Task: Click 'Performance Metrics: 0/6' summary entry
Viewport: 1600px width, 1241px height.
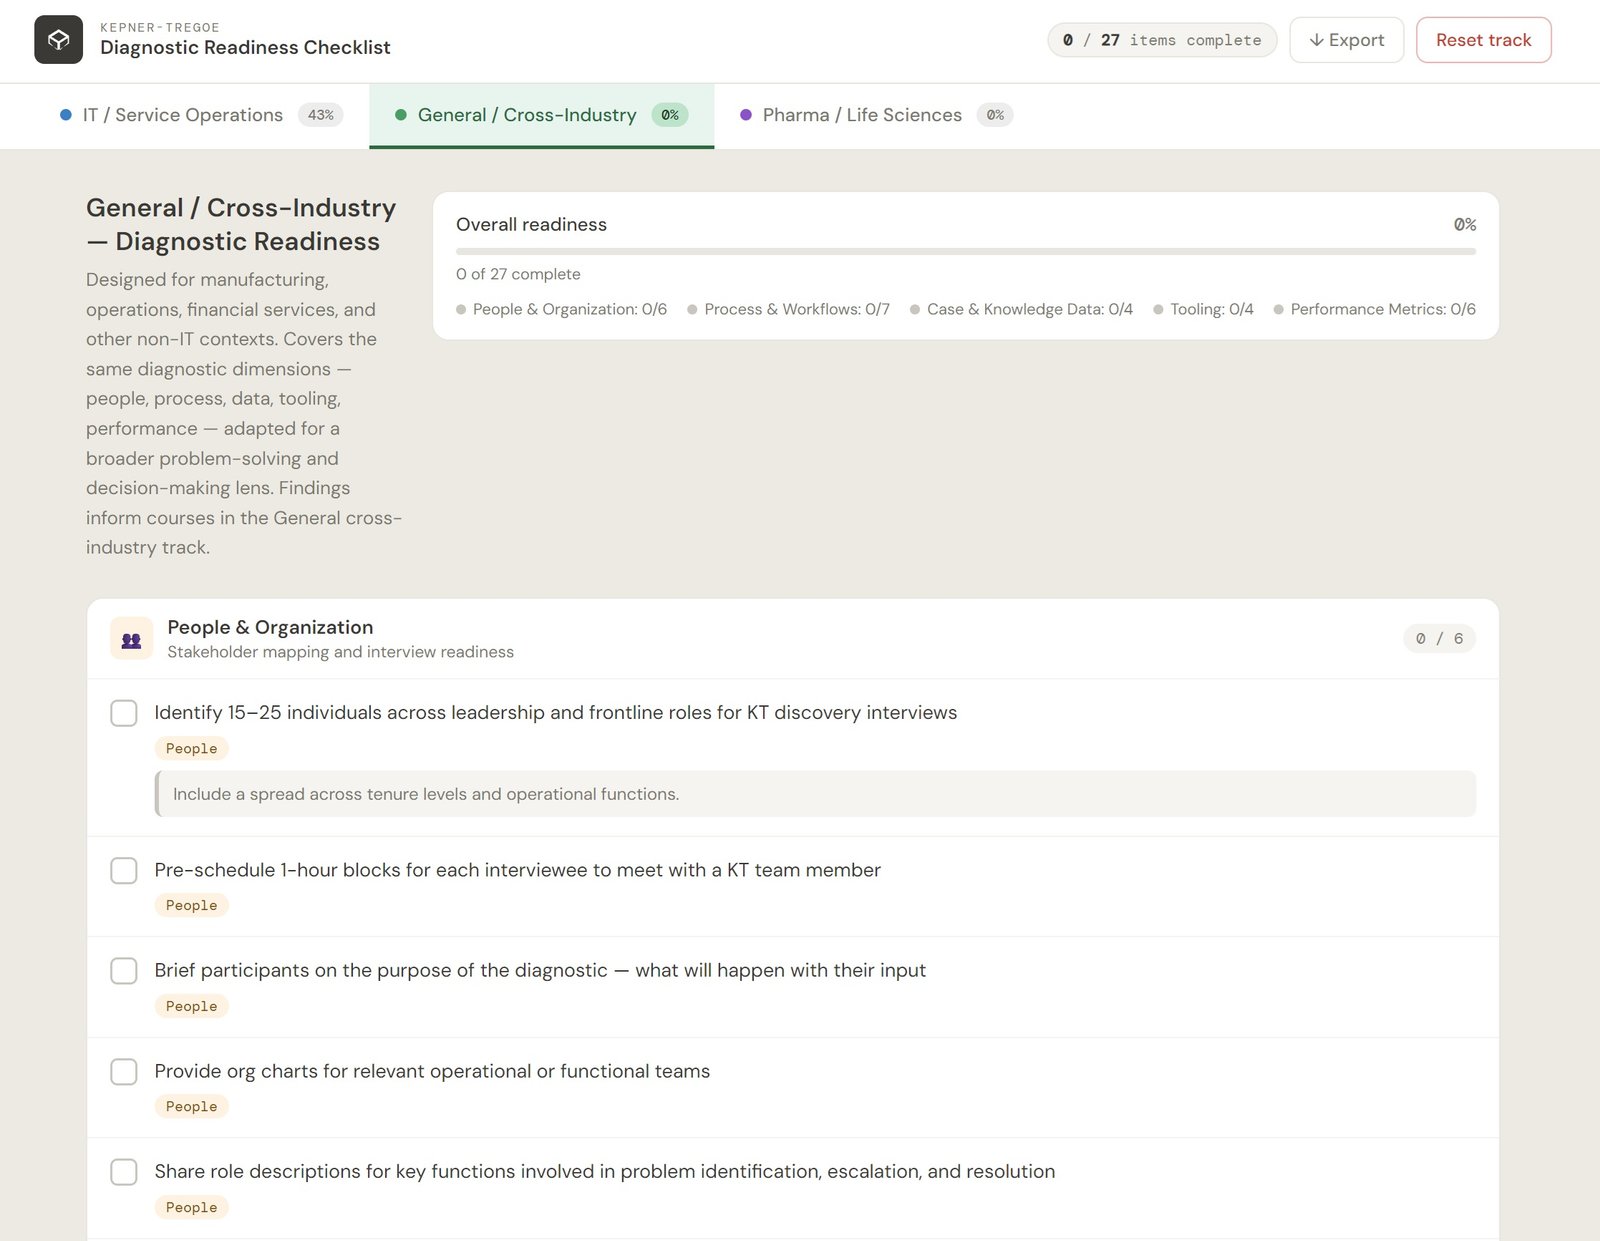Action: point(1375,310)
